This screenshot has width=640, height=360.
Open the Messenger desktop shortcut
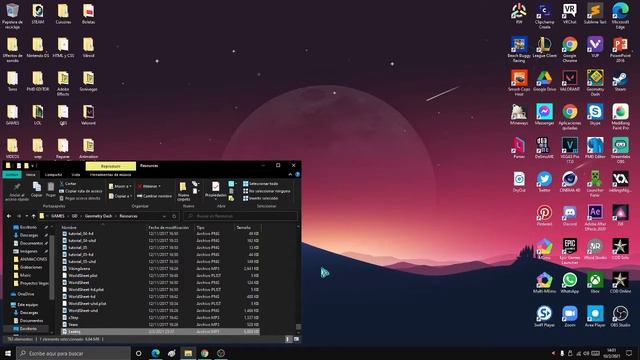pos(544,114)
